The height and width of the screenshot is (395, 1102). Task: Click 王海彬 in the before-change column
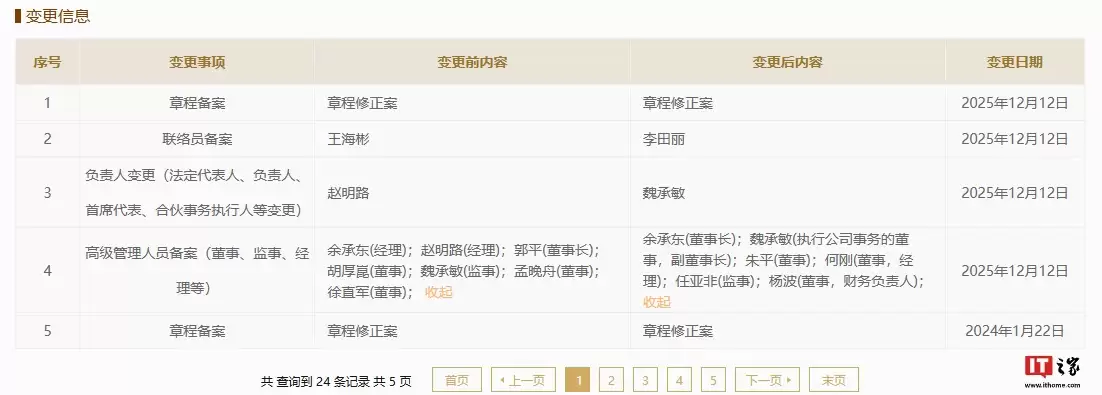point(349,139)
